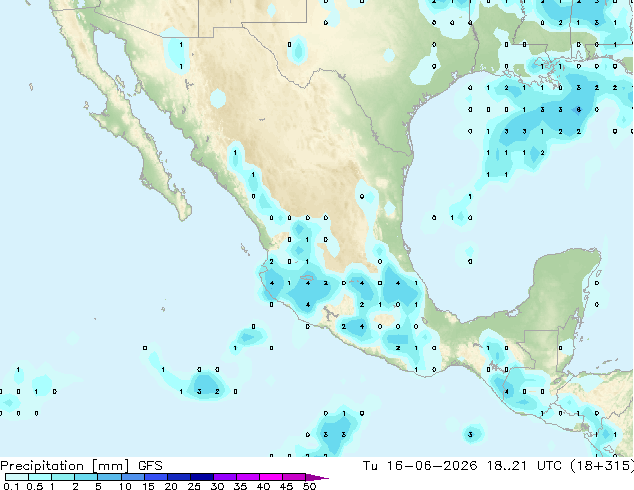Click the legend label "45"

point(286,486)
